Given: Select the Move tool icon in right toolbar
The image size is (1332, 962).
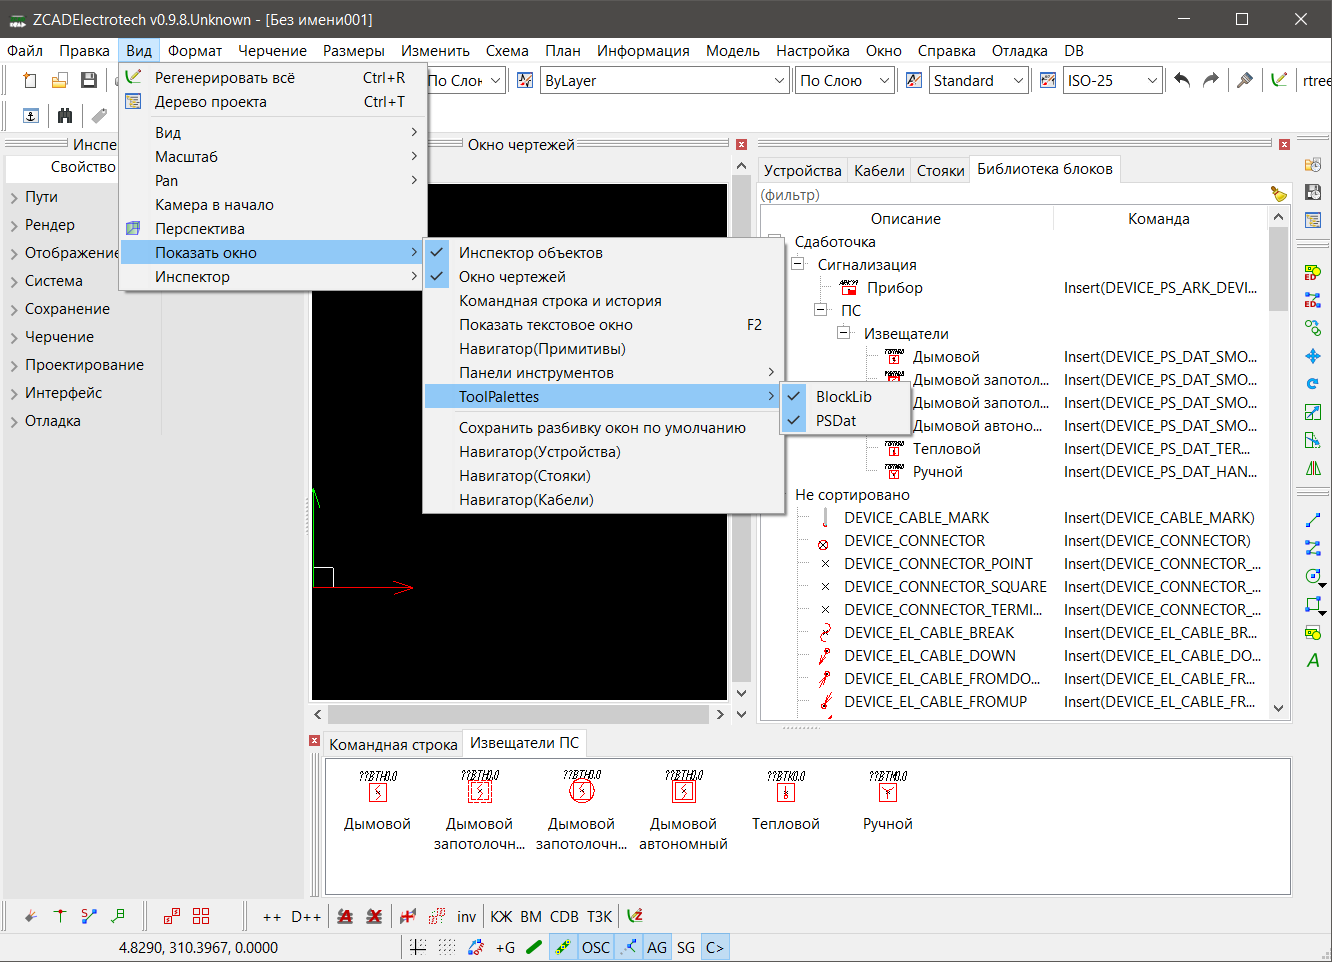Looking at the screenshot, I should (x=1313, y=356).
